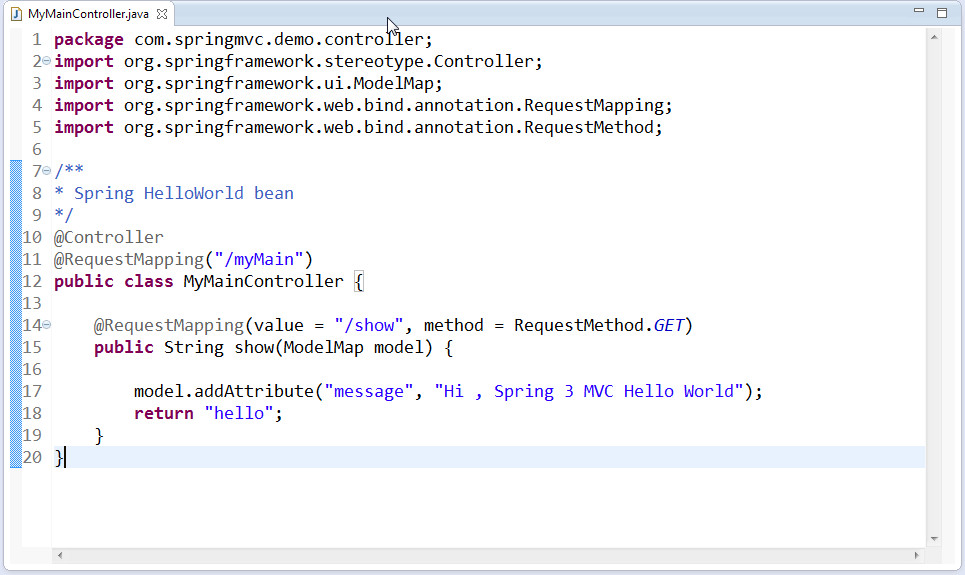Click the "/myMain" string literal

tap(258, 259)
